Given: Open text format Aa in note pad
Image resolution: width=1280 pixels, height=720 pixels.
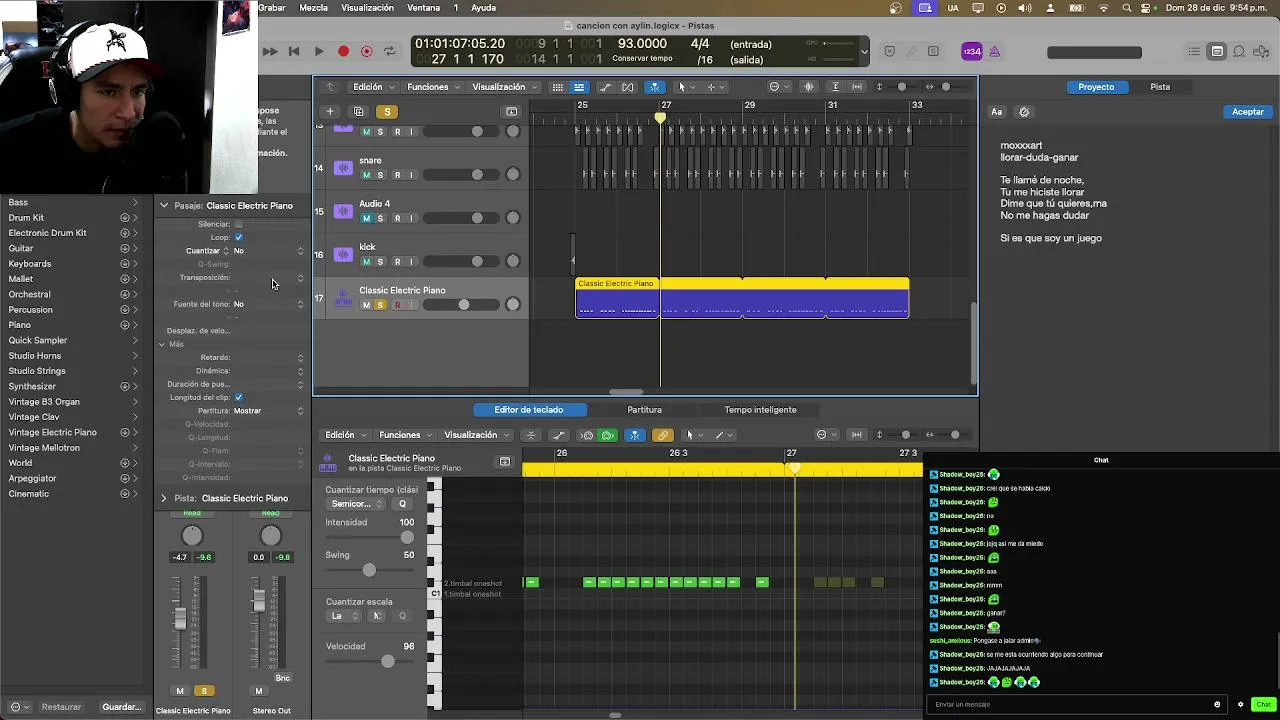Looking at the screenshot, I should [996, 112].
